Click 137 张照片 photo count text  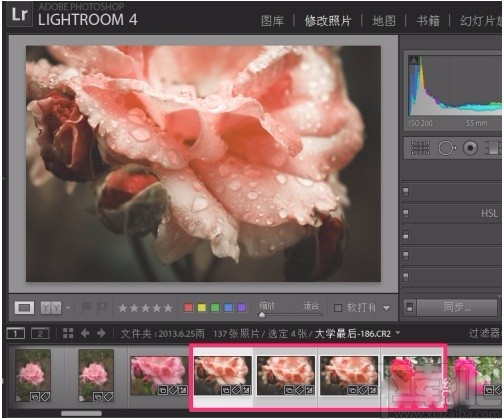coord(236,334)
